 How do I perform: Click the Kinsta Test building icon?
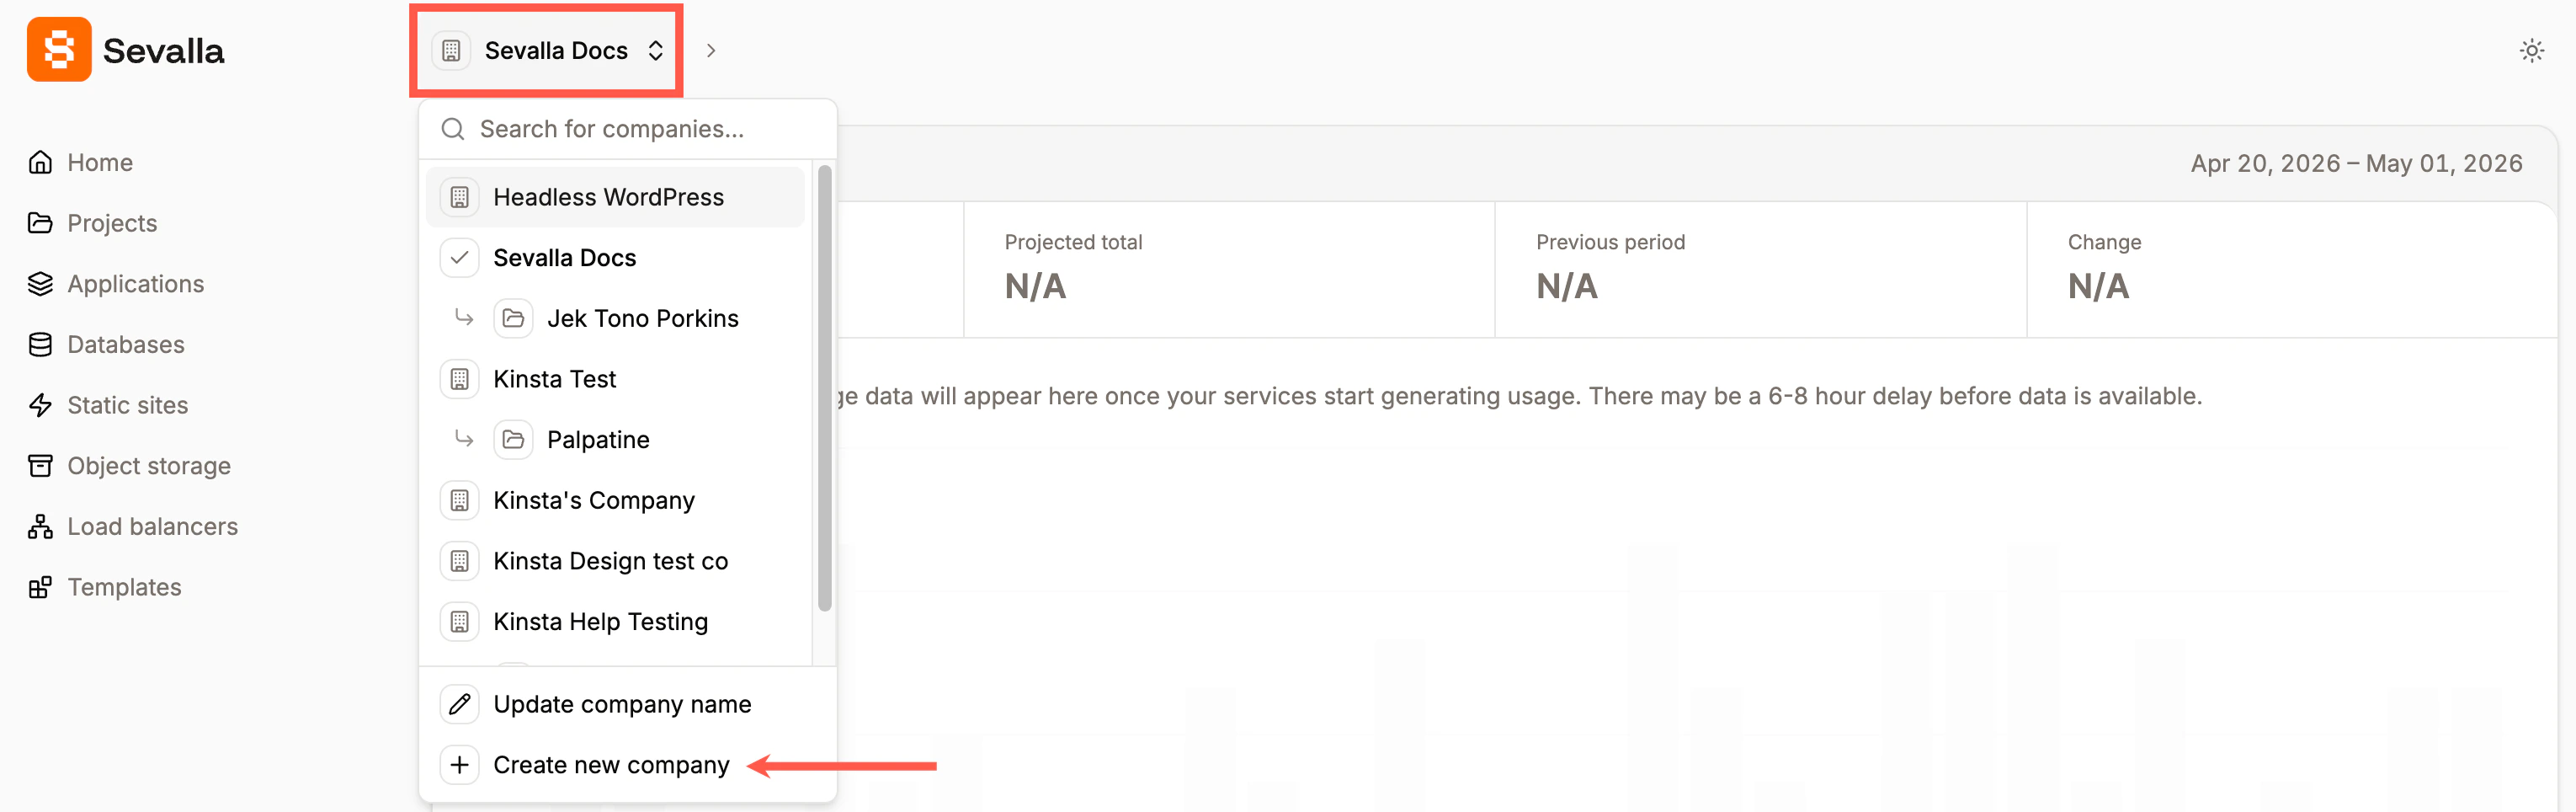click(460, 379)
